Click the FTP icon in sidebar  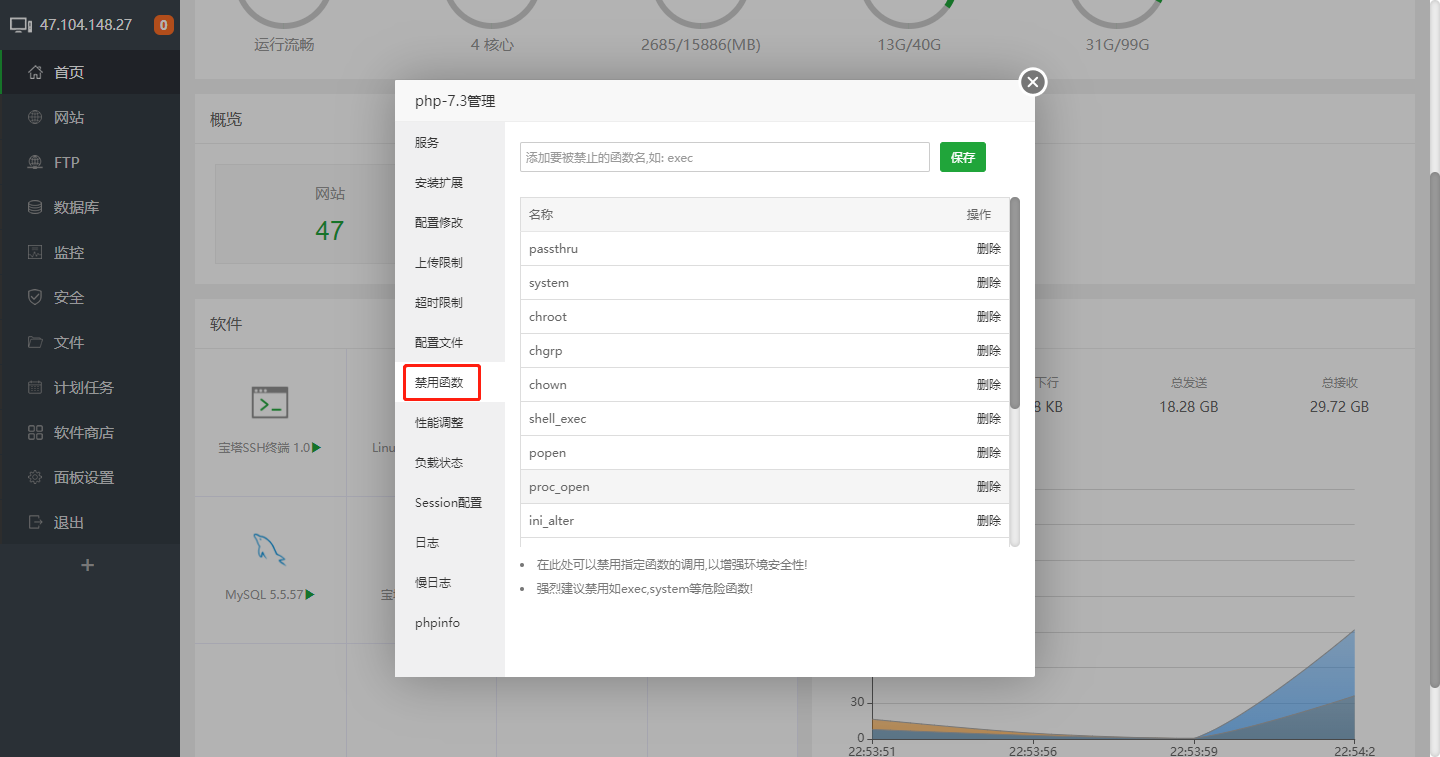click(35, 162)
